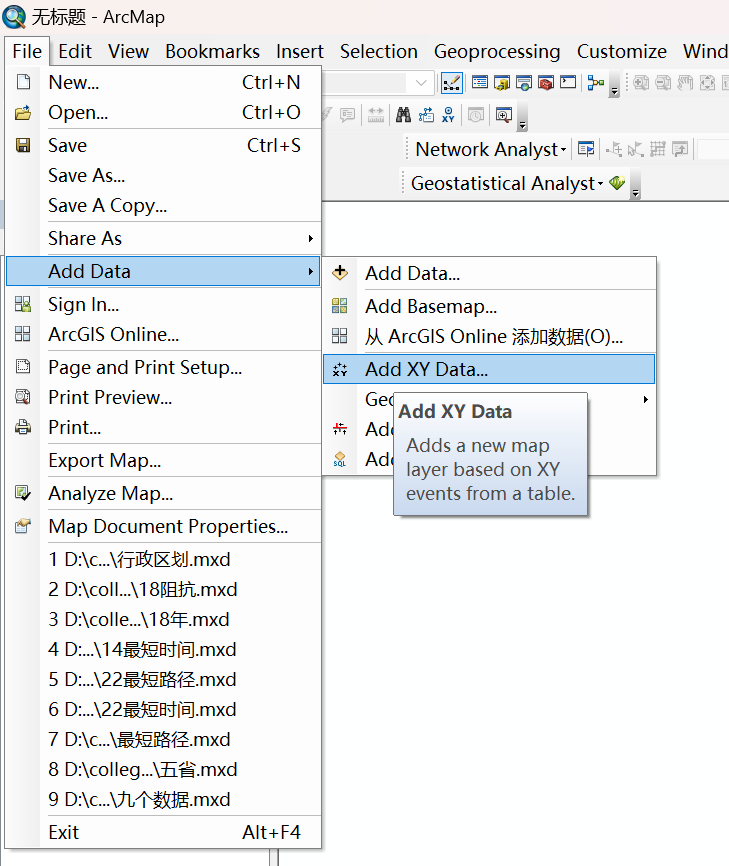Show the Network Analyst Window icon

[x=586, y=149]
